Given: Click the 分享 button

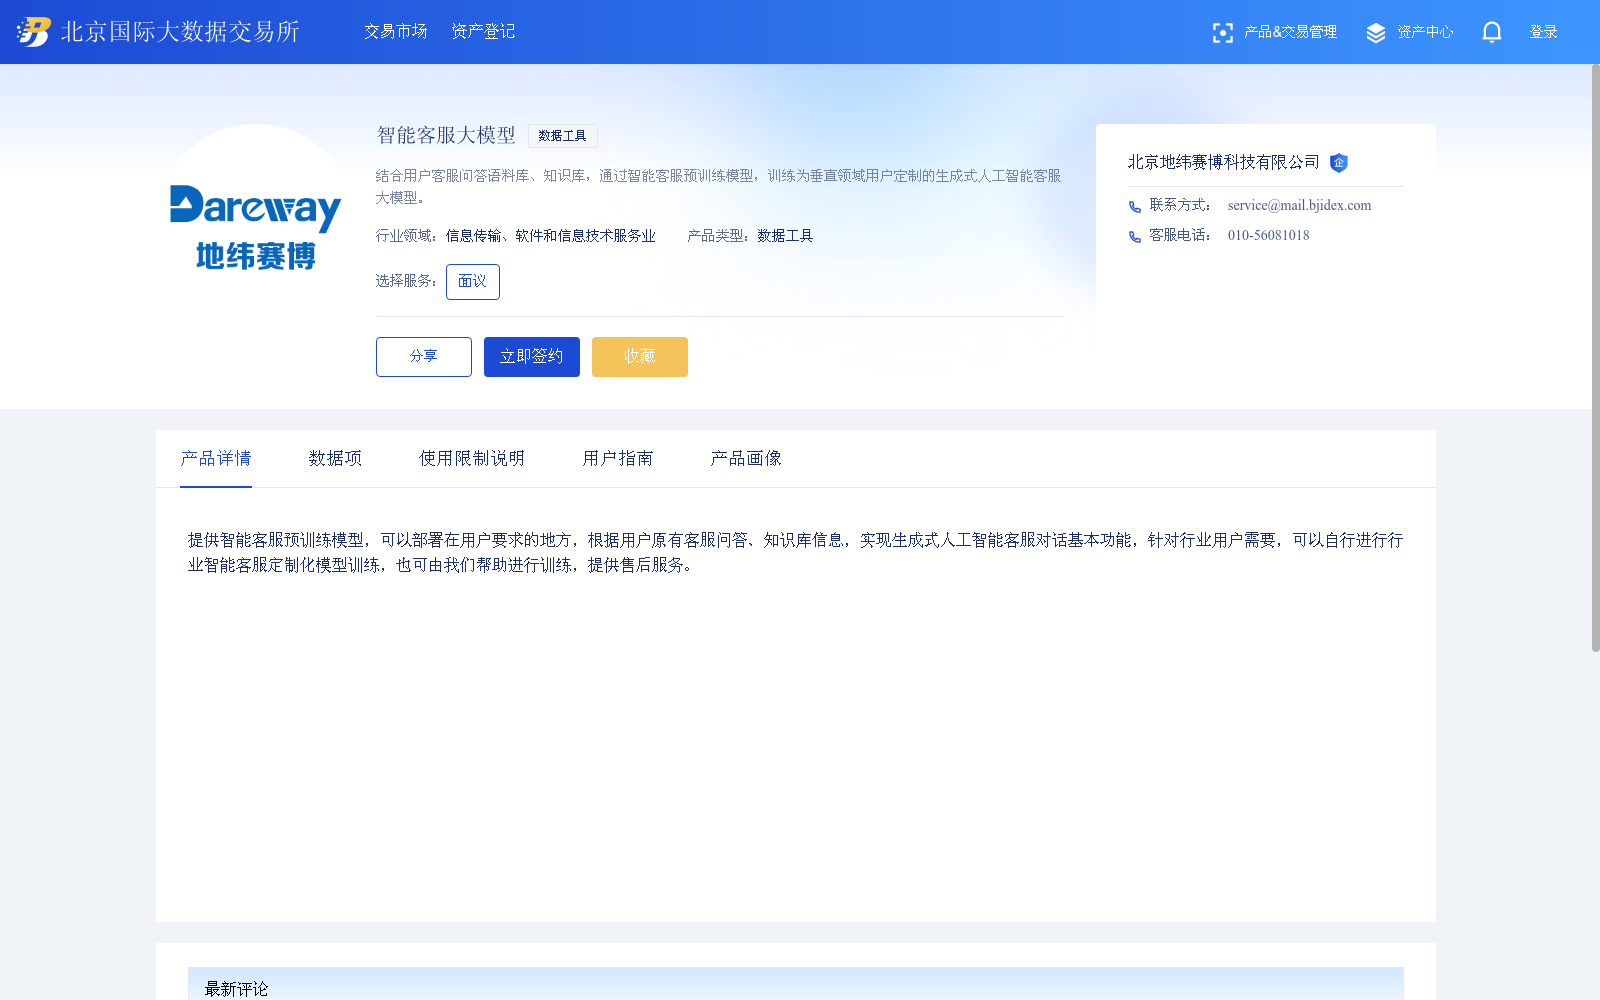Looking at the screenshot, I should pyautogui.click(x=424, y=357).
